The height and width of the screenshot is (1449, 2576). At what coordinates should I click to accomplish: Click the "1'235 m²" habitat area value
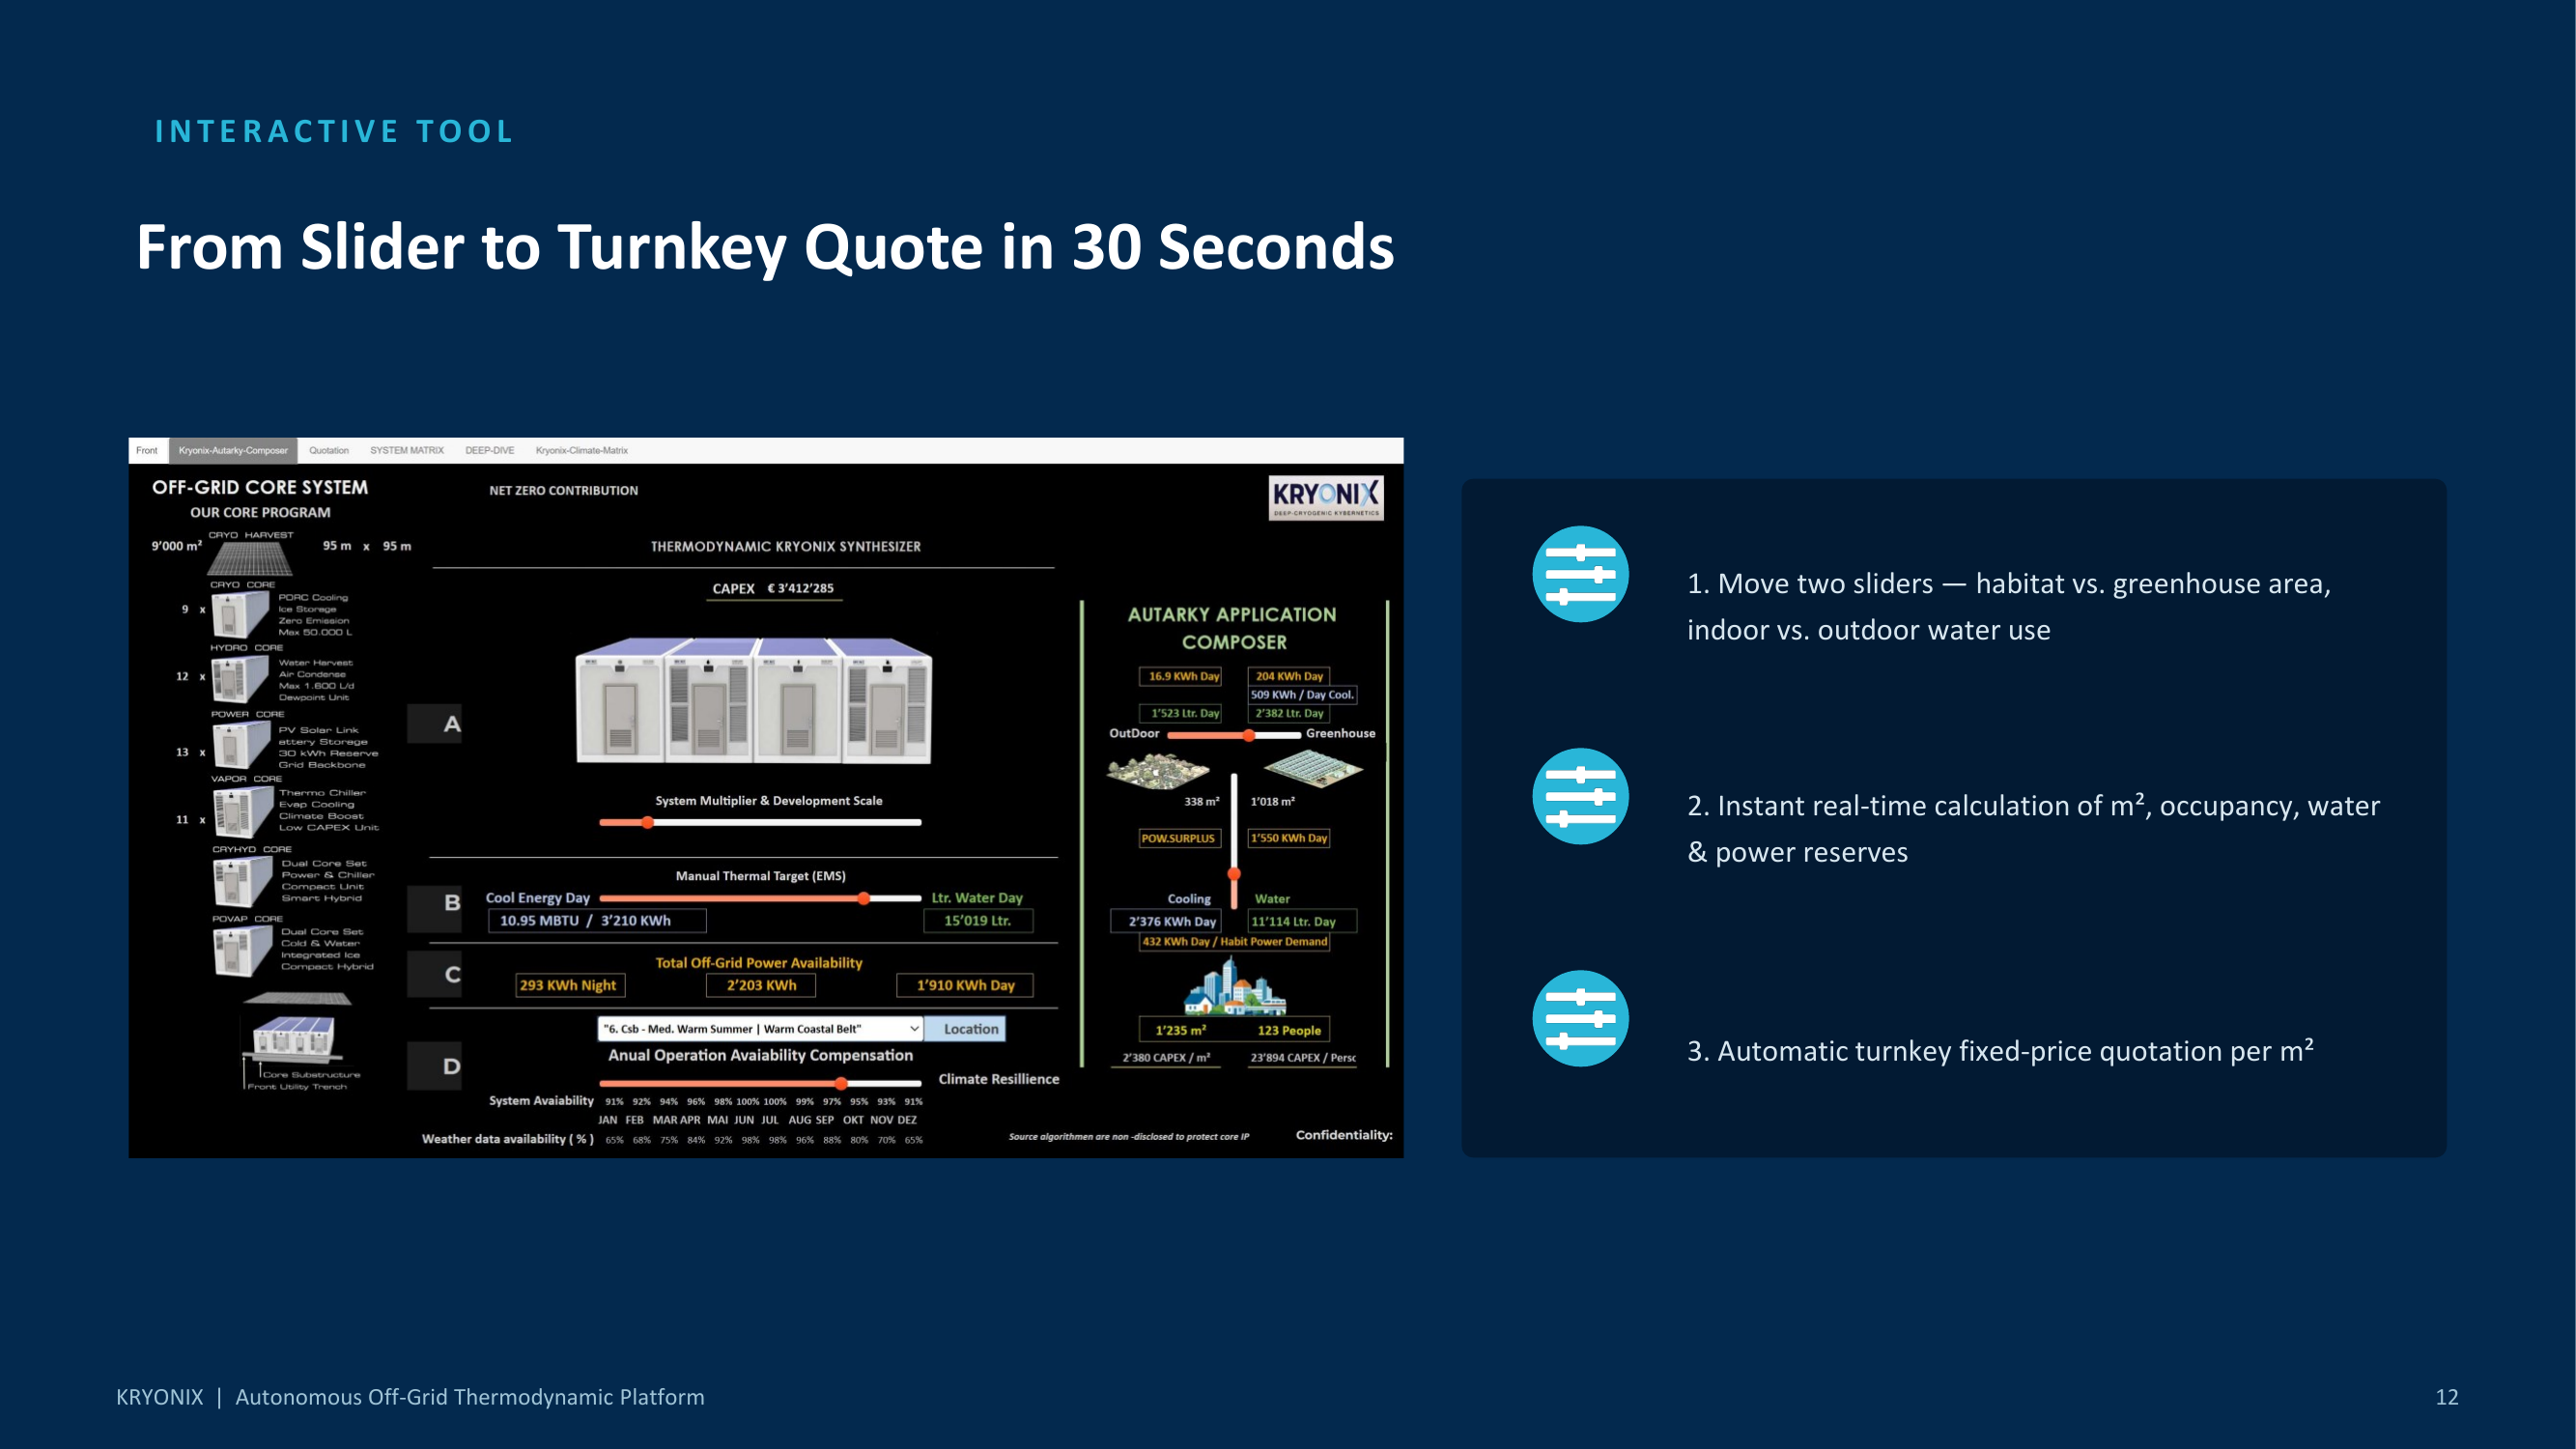1181,1030
